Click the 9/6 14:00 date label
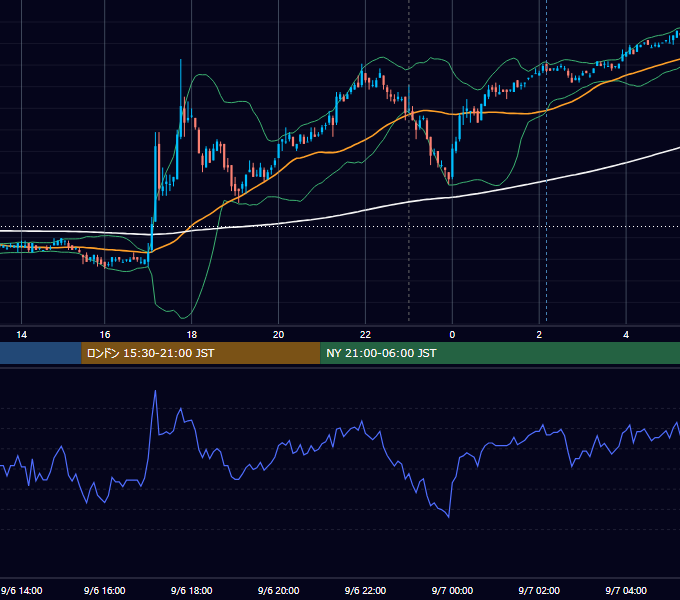Screen dimensions: 680x600 coord(22,590)
